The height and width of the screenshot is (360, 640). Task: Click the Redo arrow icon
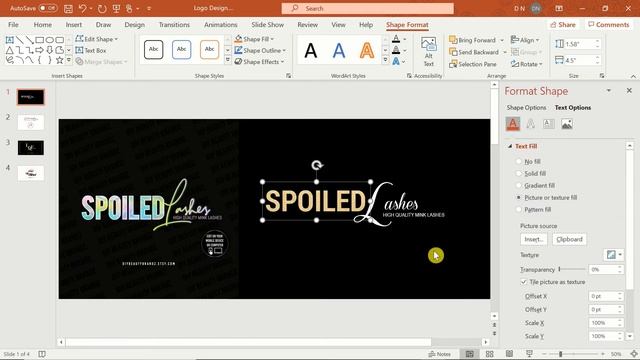(x=102, y=8)
